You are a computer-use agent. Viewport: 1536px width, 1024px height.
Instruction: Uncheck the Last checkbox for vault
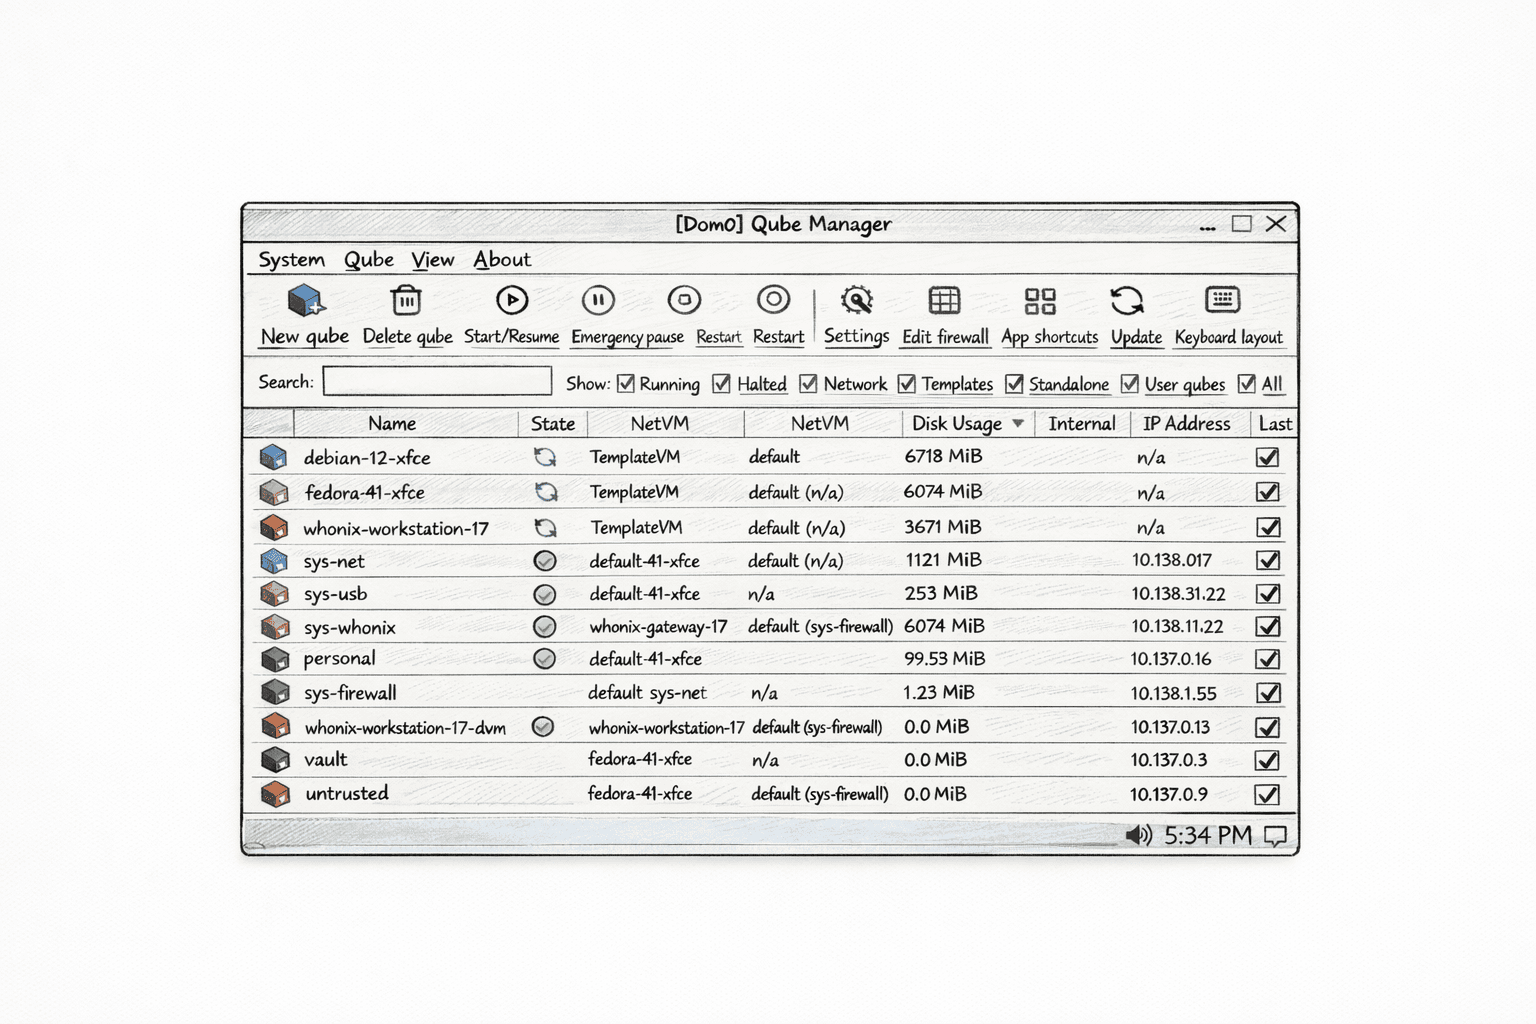coord(1267,760)
